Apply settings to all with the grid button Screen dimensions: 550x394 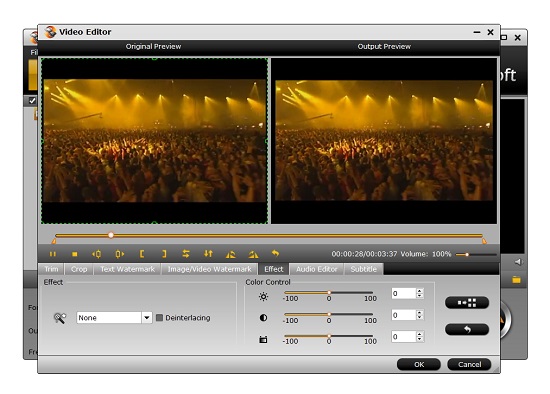[x=467, y=302]
